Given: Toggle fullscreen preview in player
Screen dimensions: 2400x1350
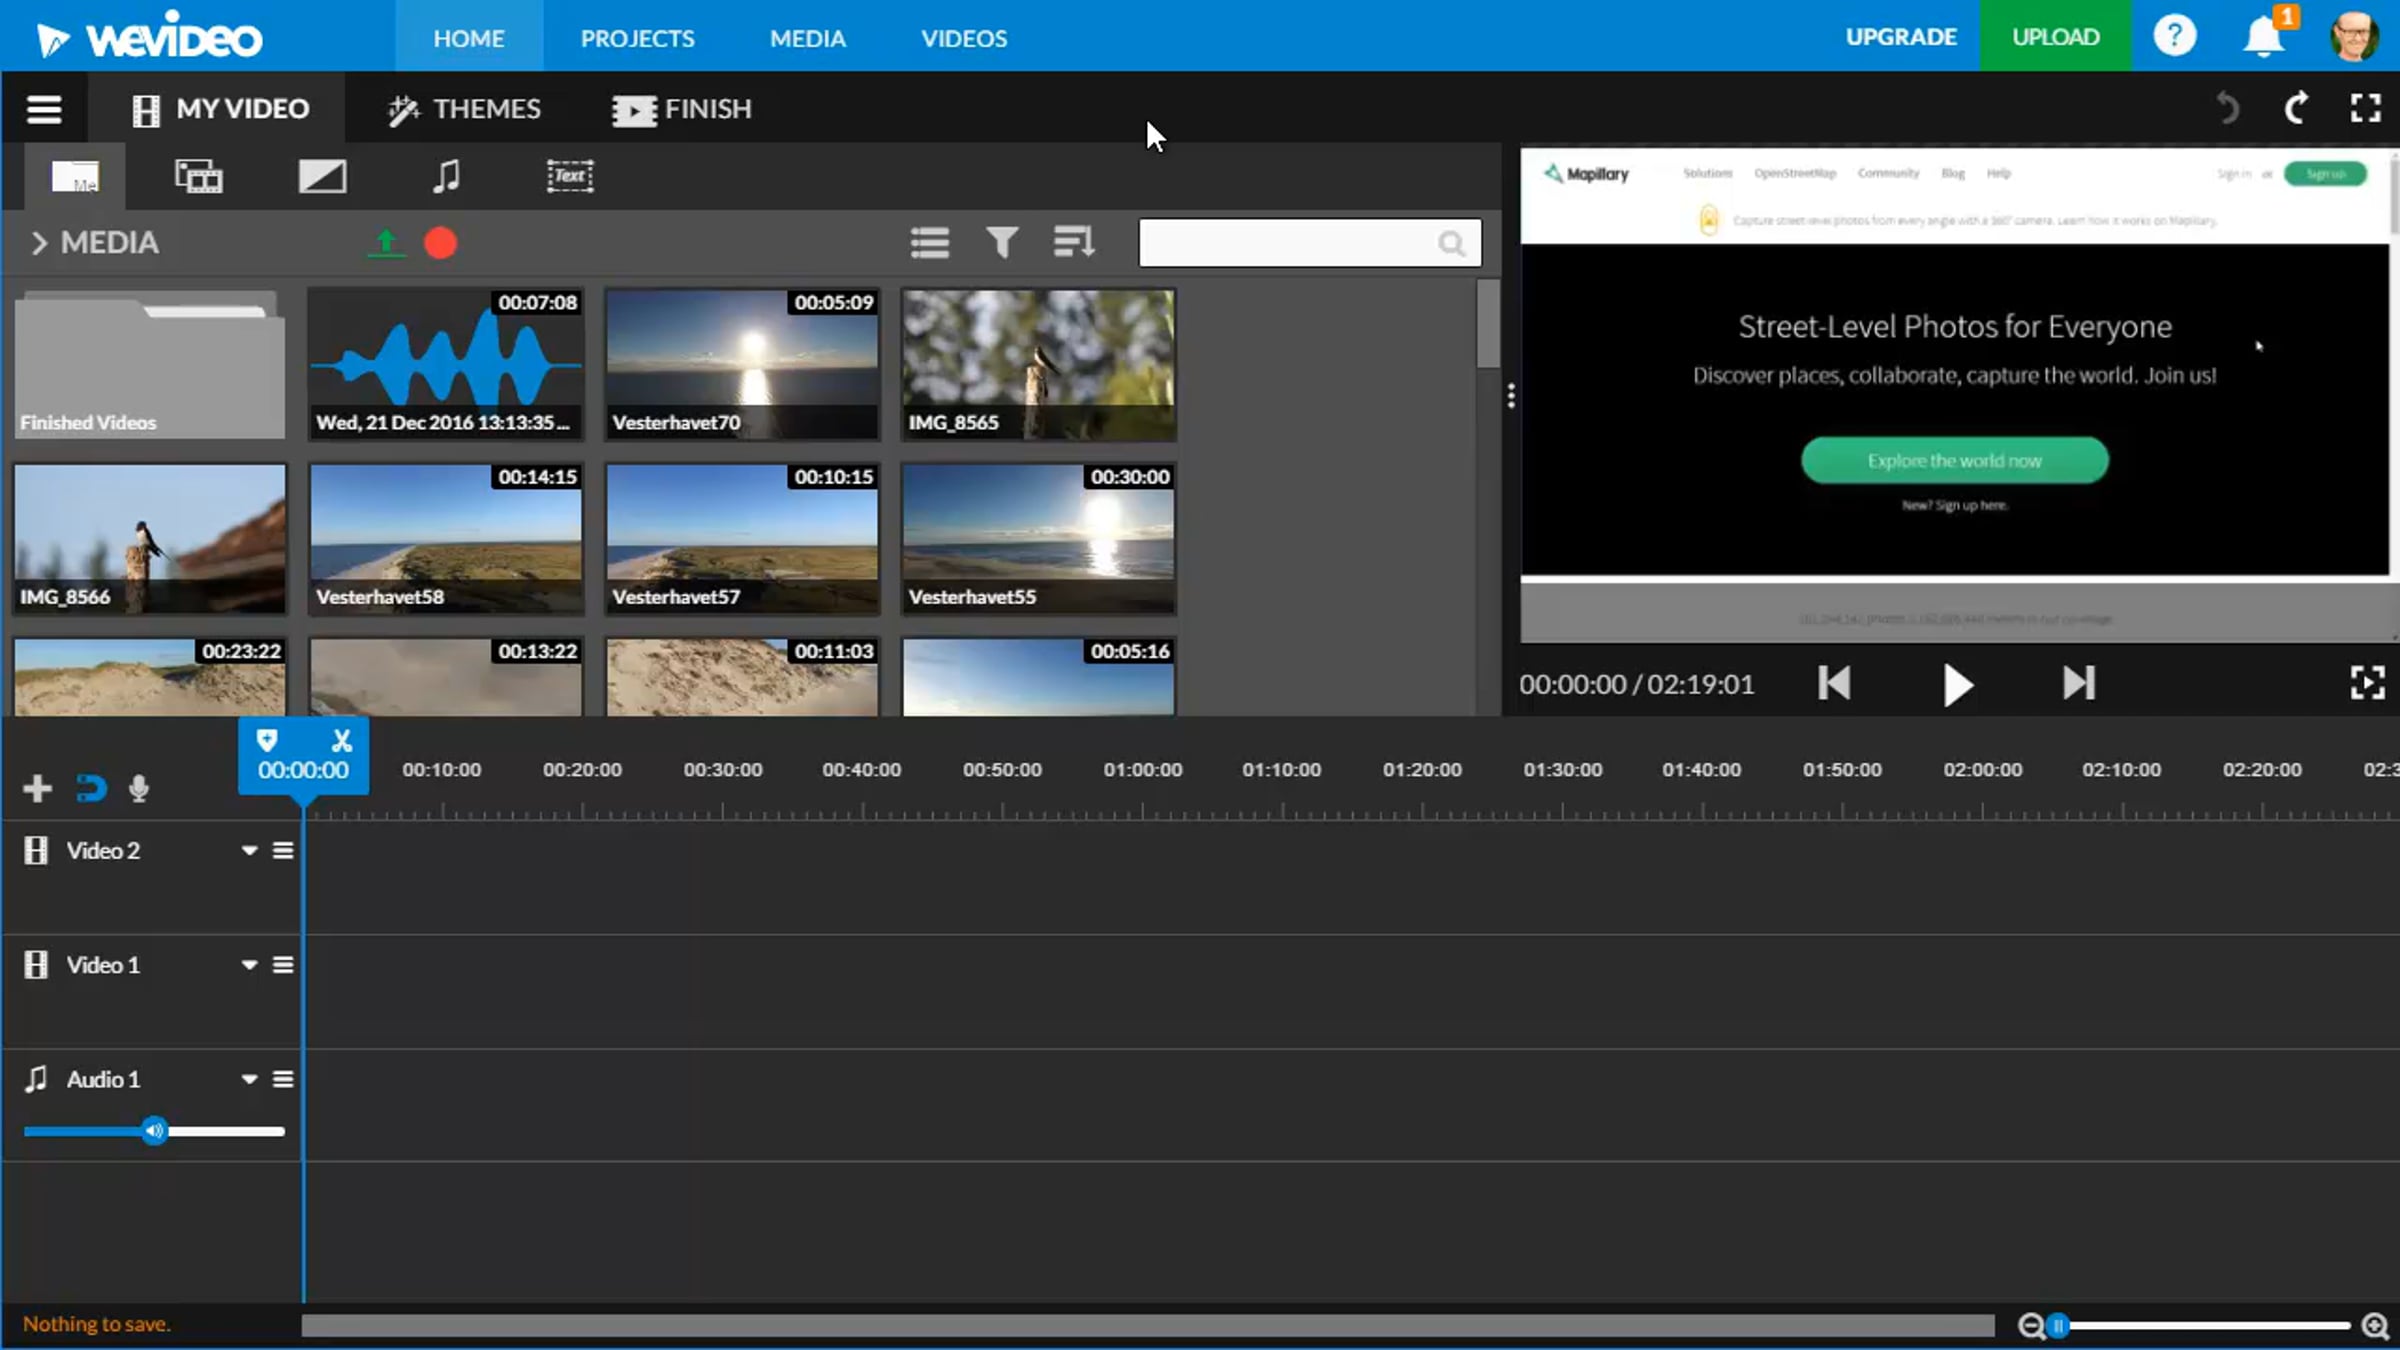Looking at the screenshot, I should (2367, 684).
